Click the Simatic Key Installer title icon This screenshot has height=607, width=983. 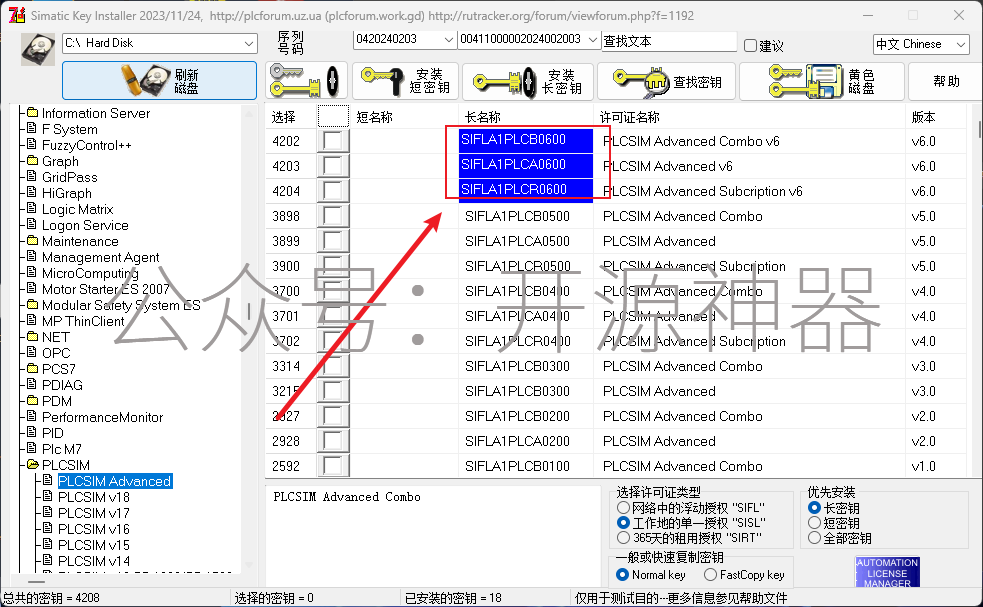click(x=17, y=15)
